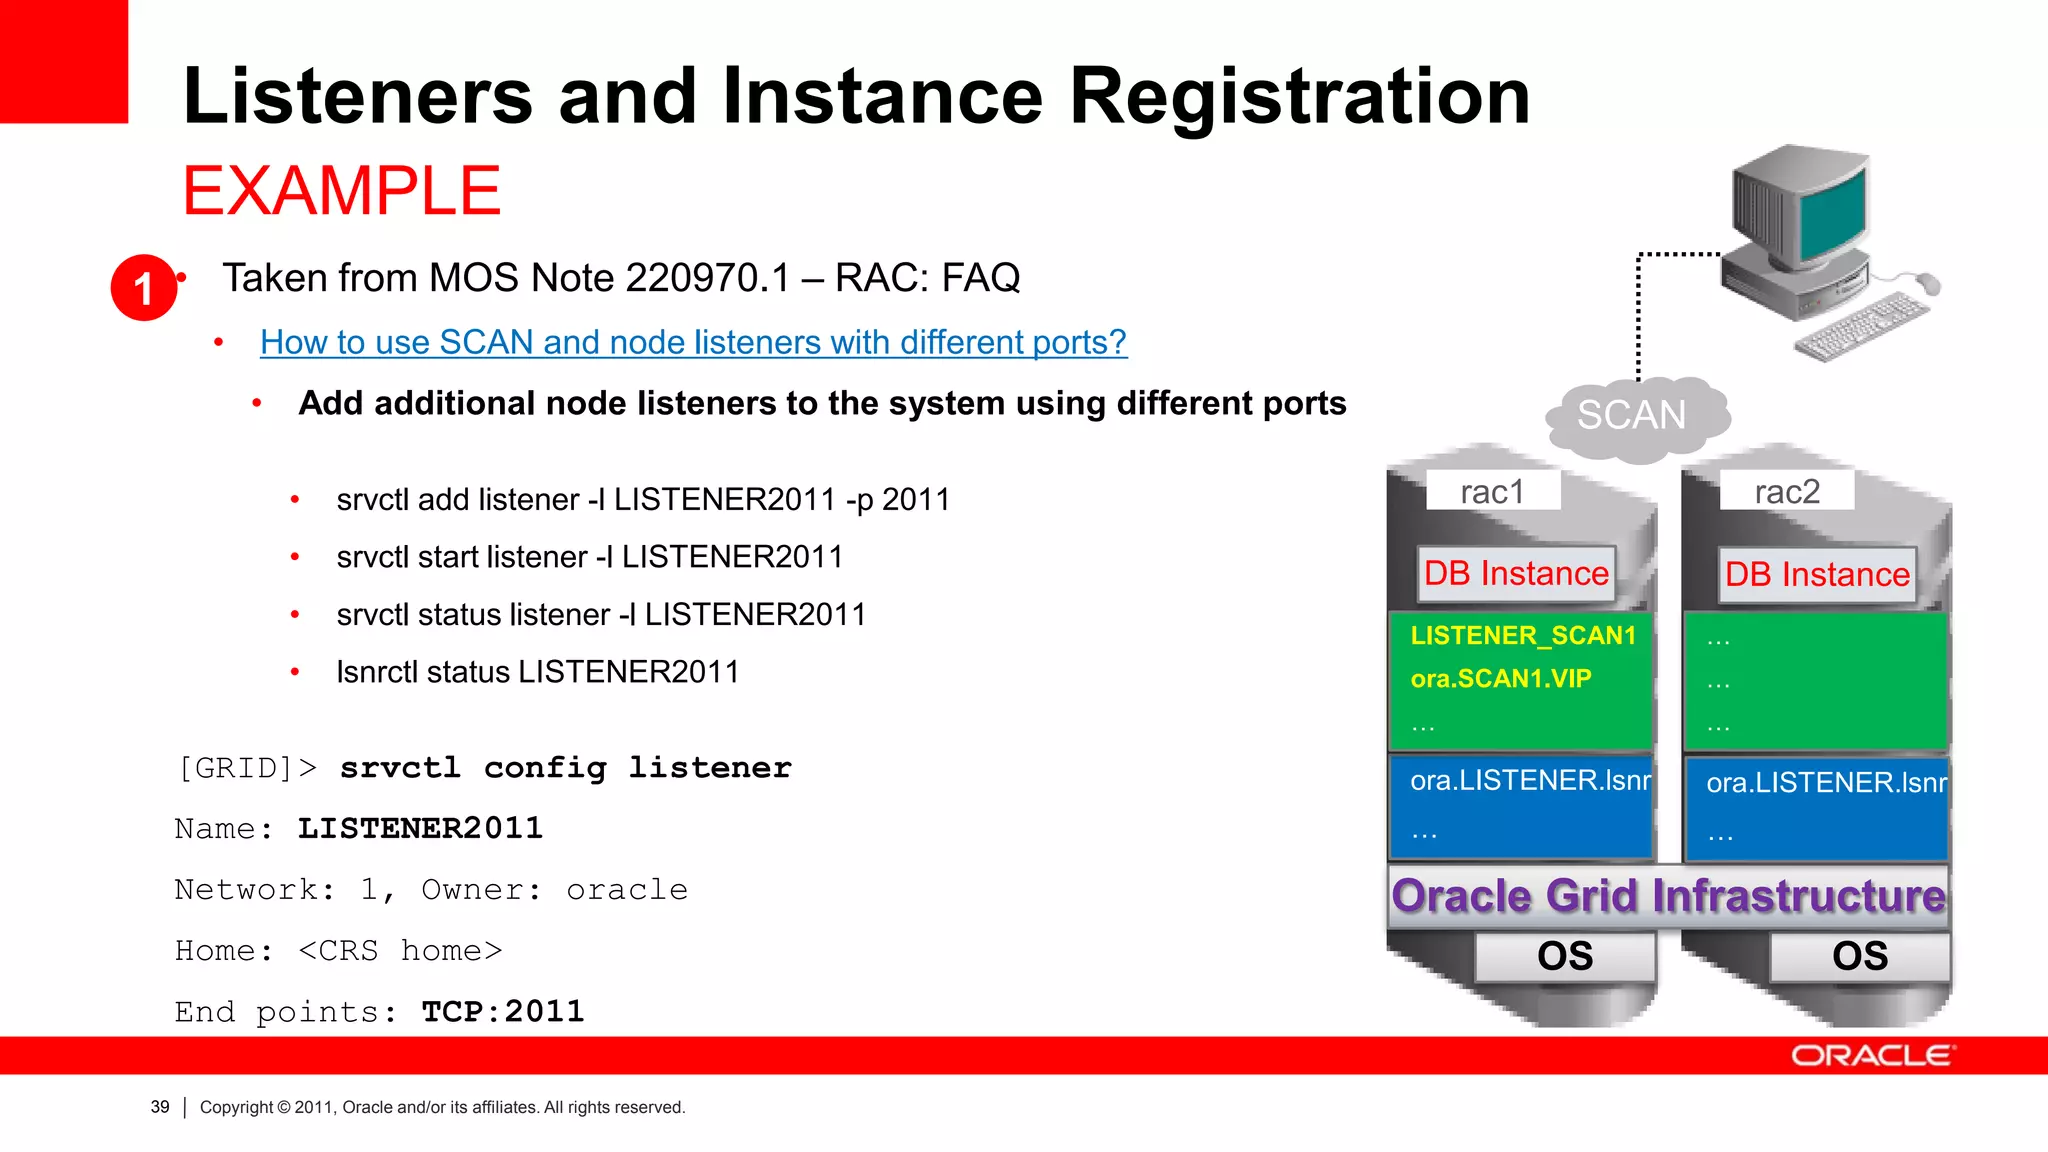
Task: Select lsnrctl status LISTENER2011 line
Action: pos(538,672)
